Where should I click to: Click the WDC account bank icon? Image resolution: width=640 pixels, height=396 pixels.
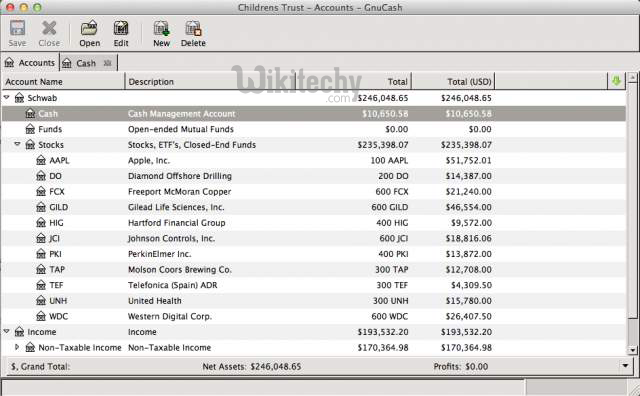click(x=41, y=316)
